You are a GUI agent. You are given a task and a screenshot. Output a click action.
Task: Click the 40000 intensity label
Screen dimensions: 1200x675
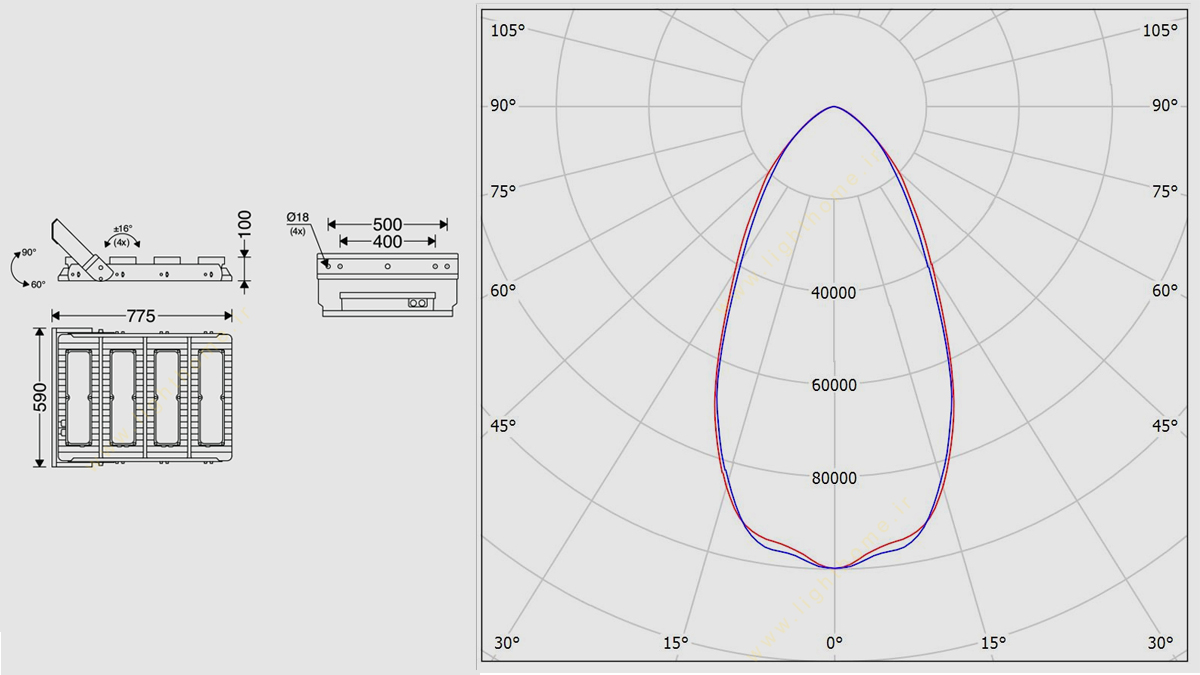pos(834,293)
